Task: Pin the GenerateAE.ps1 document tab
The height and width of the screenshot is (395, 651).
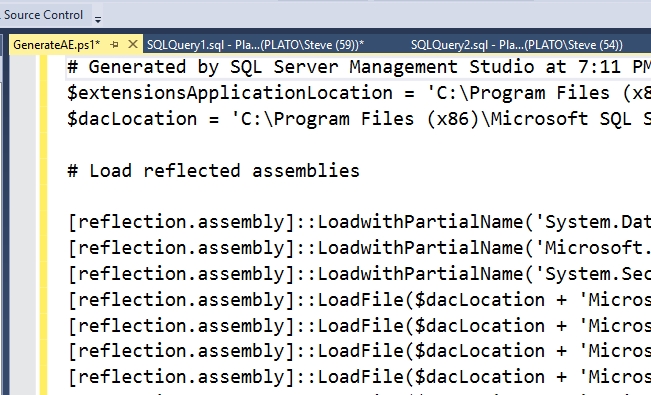Action: click(x=115, y=44)
